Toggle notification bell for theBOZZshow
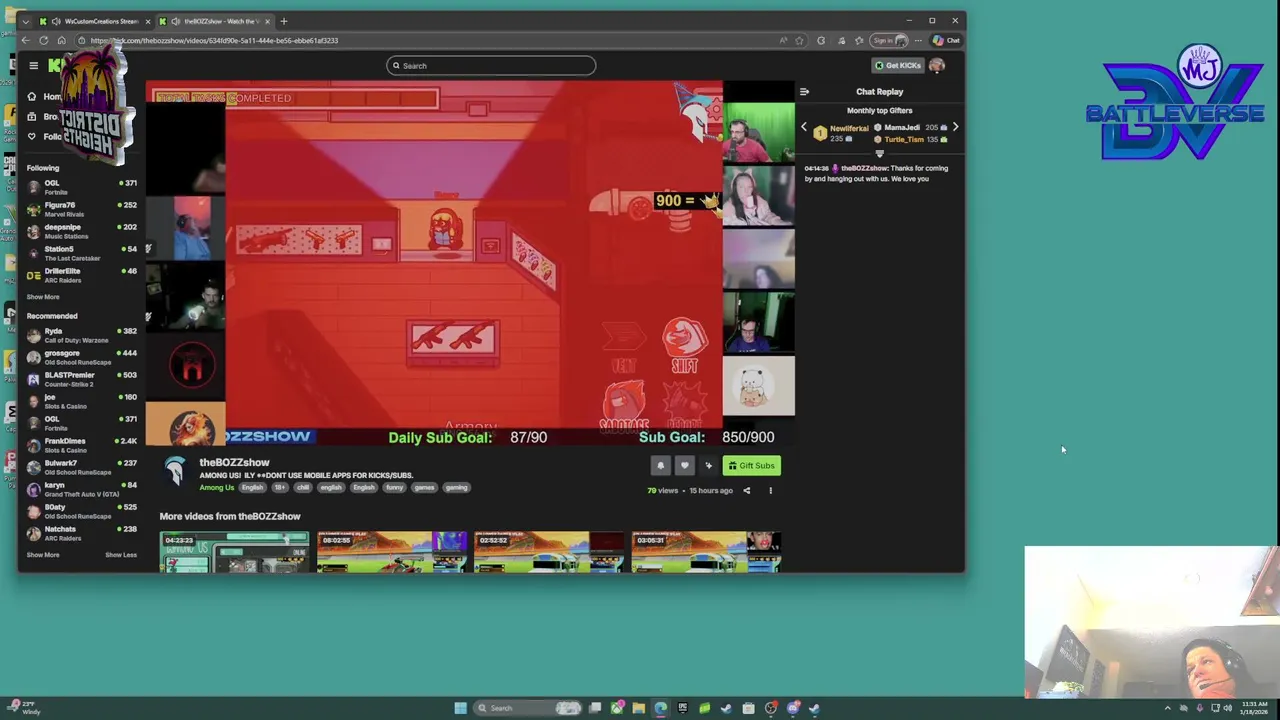Viewport: 1280px width, 720px height. (660, 465)
